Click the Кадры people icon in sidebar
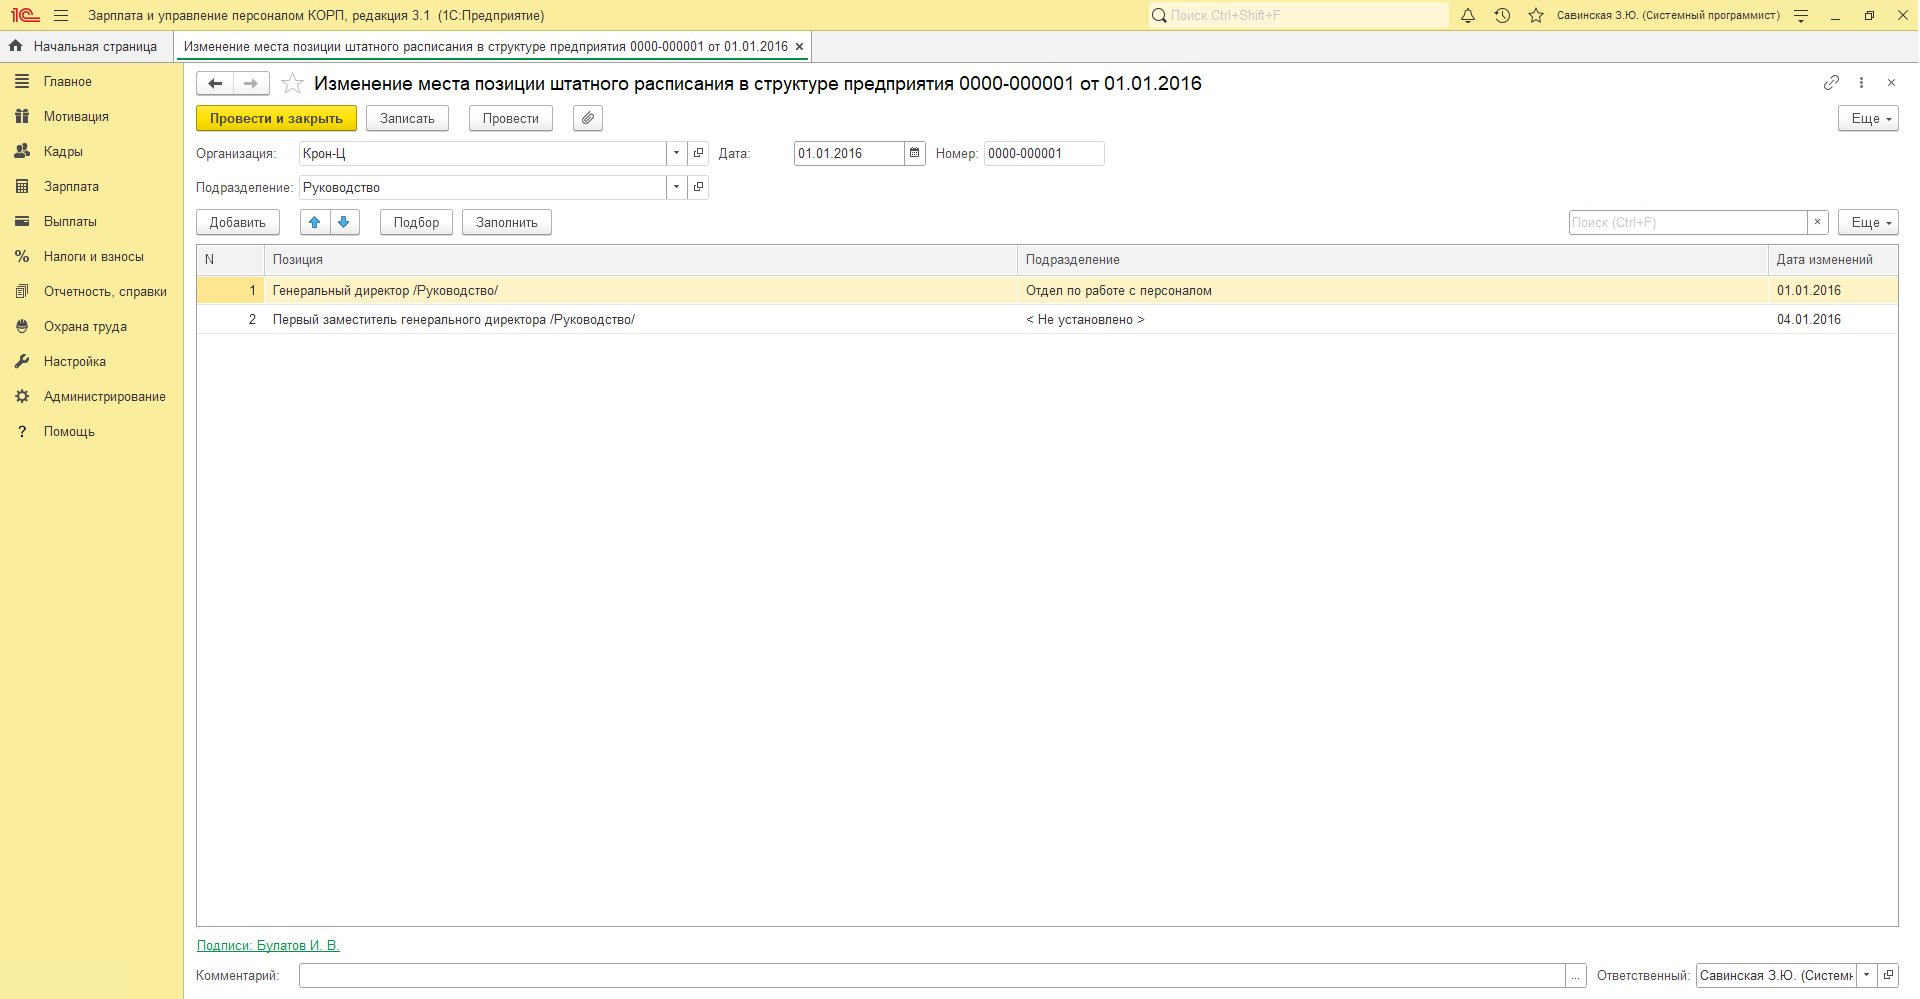 22,151
